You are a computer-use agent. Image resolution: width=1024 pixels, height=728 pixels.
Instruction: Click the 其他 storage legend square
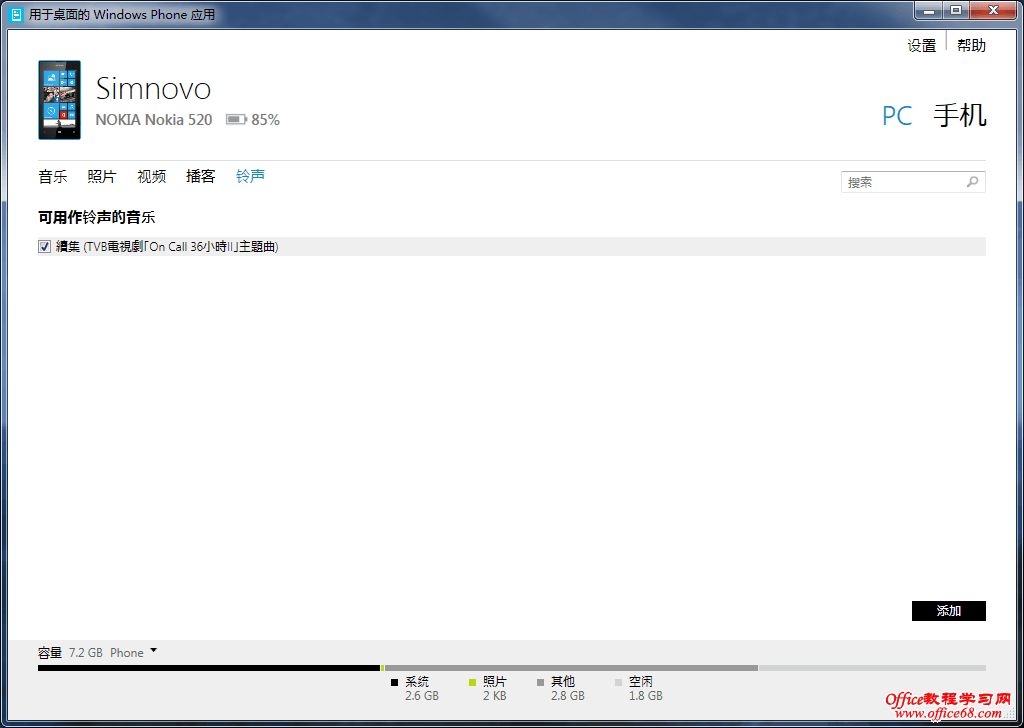[541, 681]
